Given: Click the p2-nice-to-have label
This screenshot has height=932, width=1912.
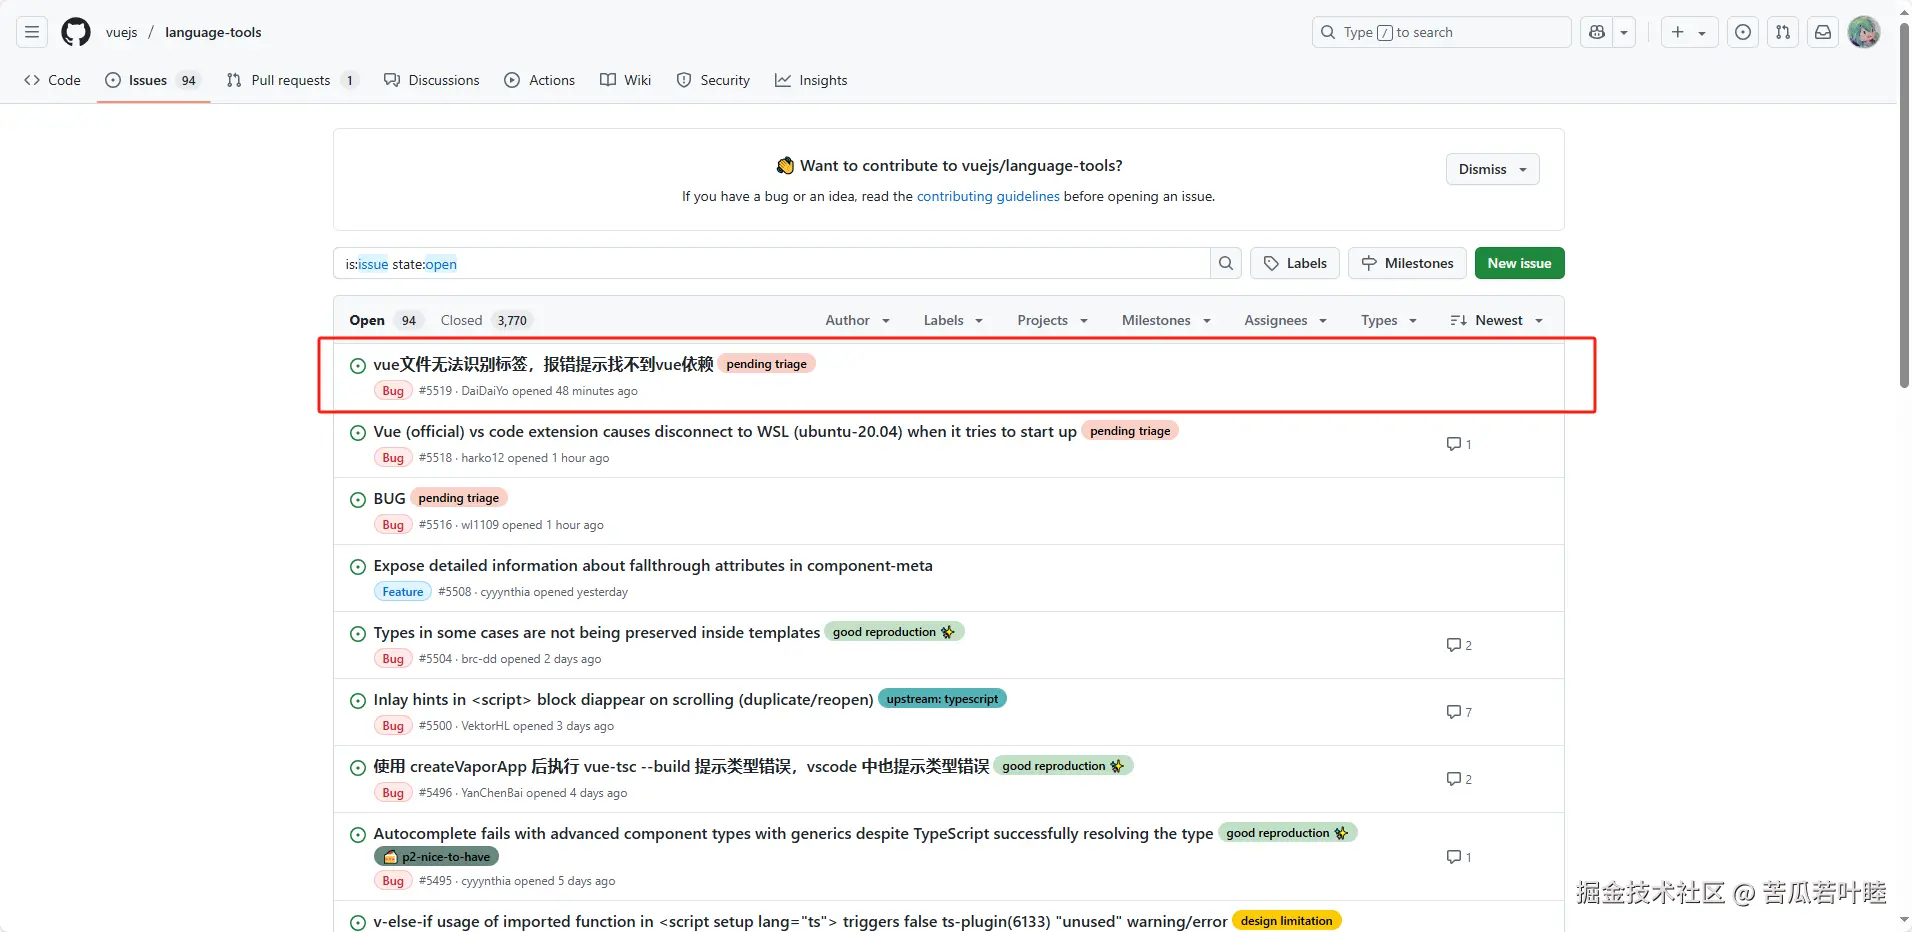Looking at the screenshot, I should 436,857.
